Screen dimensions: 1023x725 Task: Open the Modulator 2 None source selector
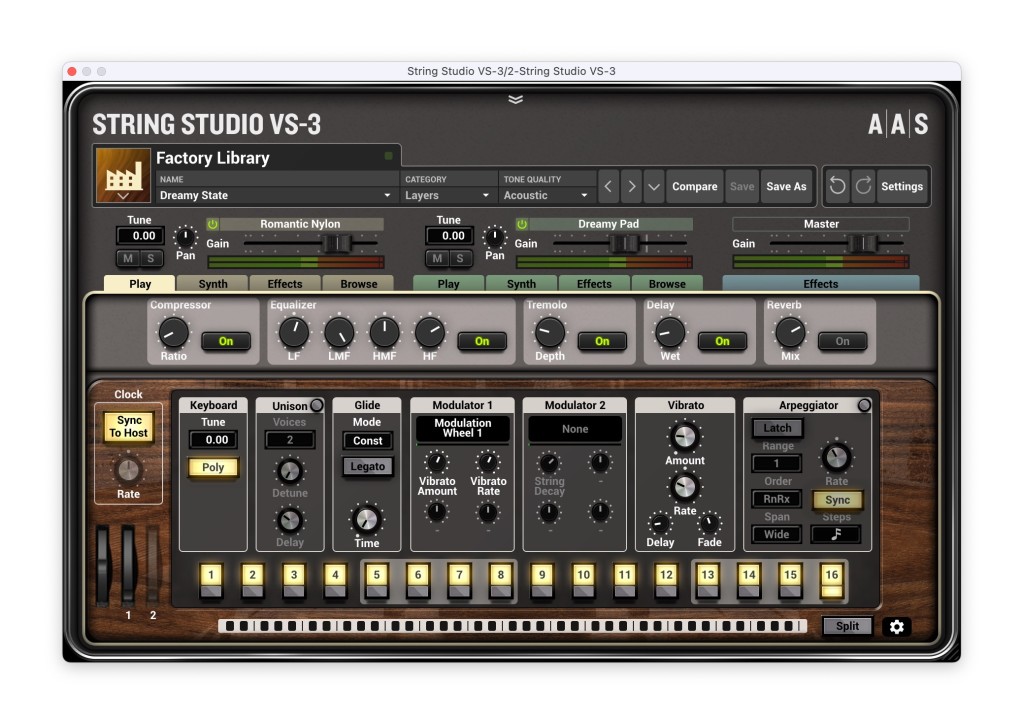pos(575,429)
